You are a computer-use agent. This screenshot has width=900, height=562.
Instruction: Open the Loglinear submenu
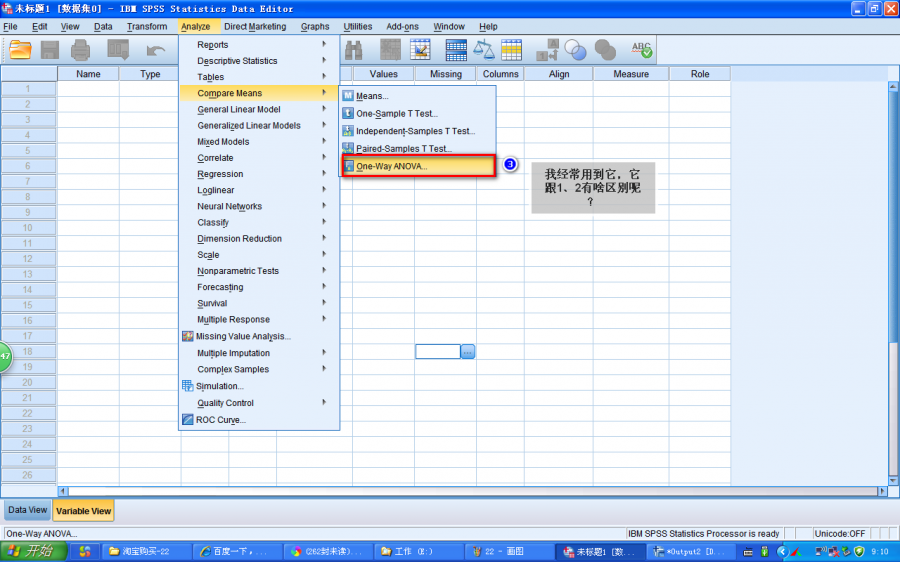[x=259, y=189]
